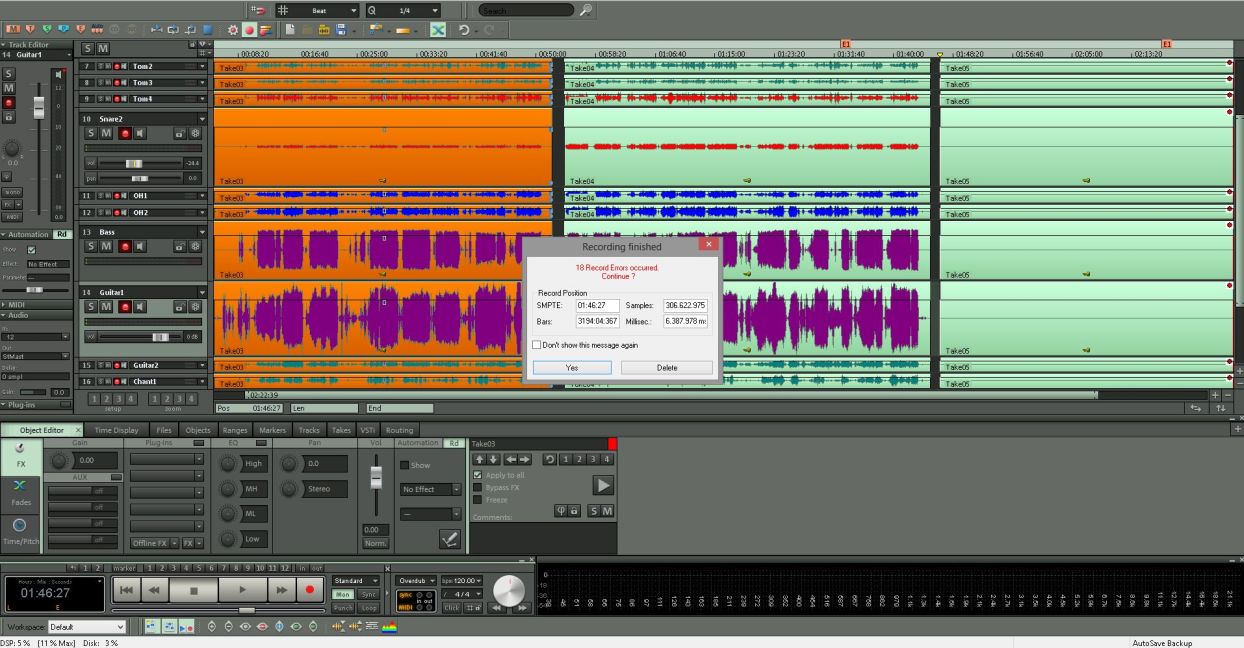Click the freeze snowflake icon on Snare2 track
The height and width of the screenshot is (648, 1244).
point(195,133)
